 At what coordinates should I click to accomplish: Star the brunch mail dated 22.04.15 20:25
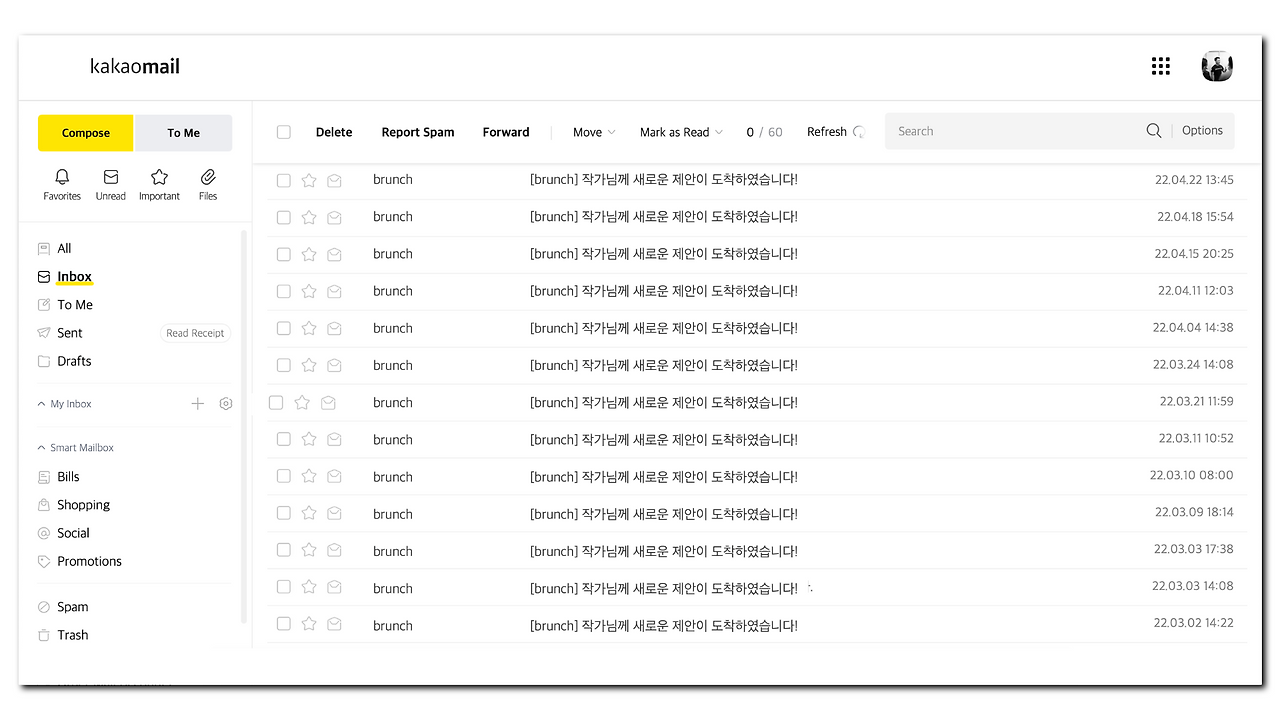coord(309,254)
